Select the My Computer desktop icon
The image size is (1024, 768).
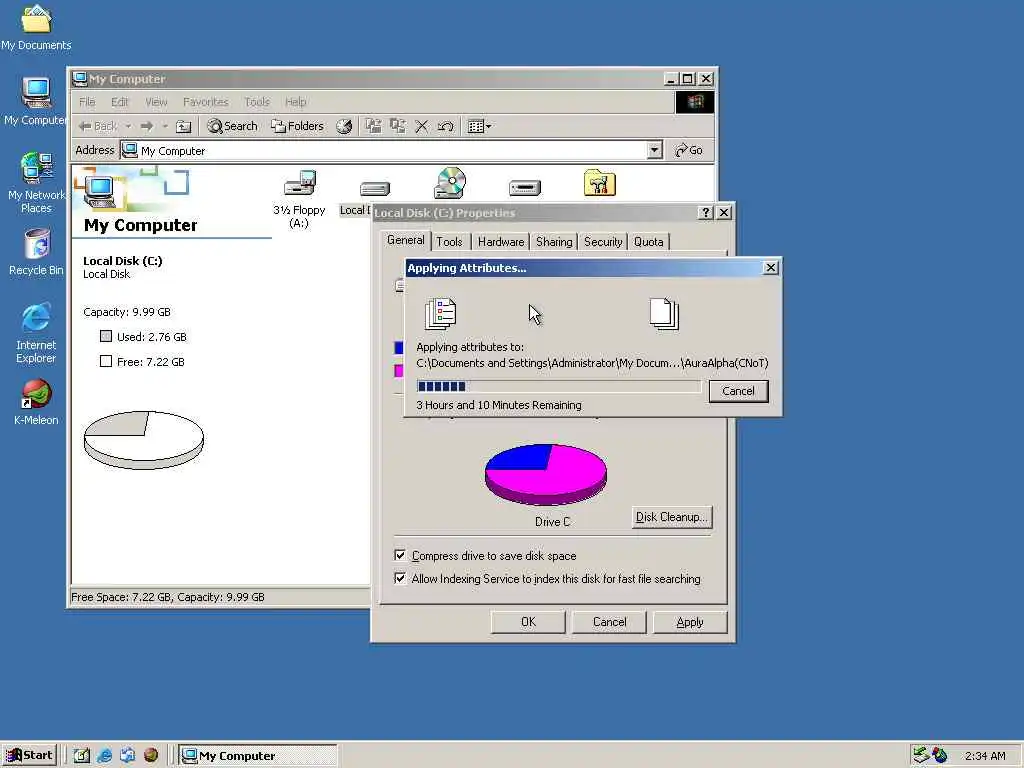click(36, 101)
